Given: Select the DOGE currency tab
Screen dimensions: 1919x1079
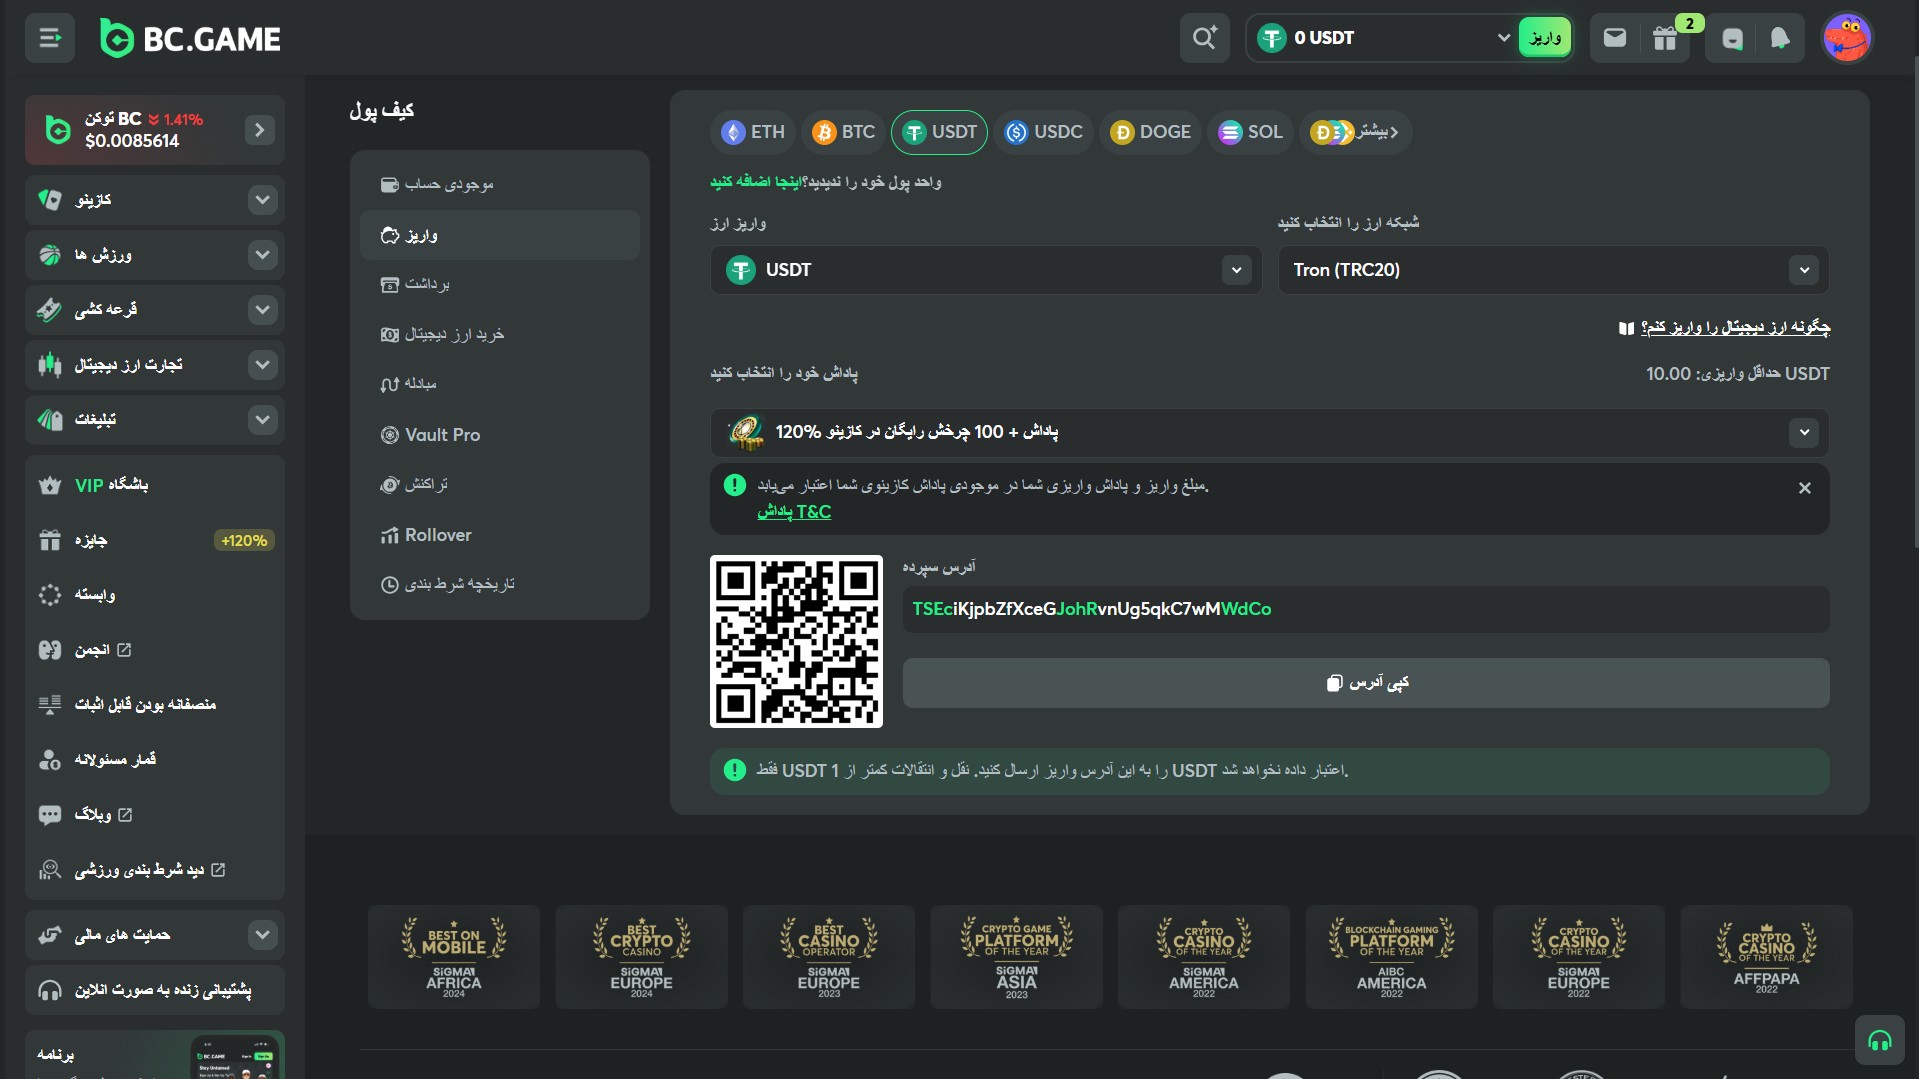Looking at the screenshot, I should coord(1151,132).
